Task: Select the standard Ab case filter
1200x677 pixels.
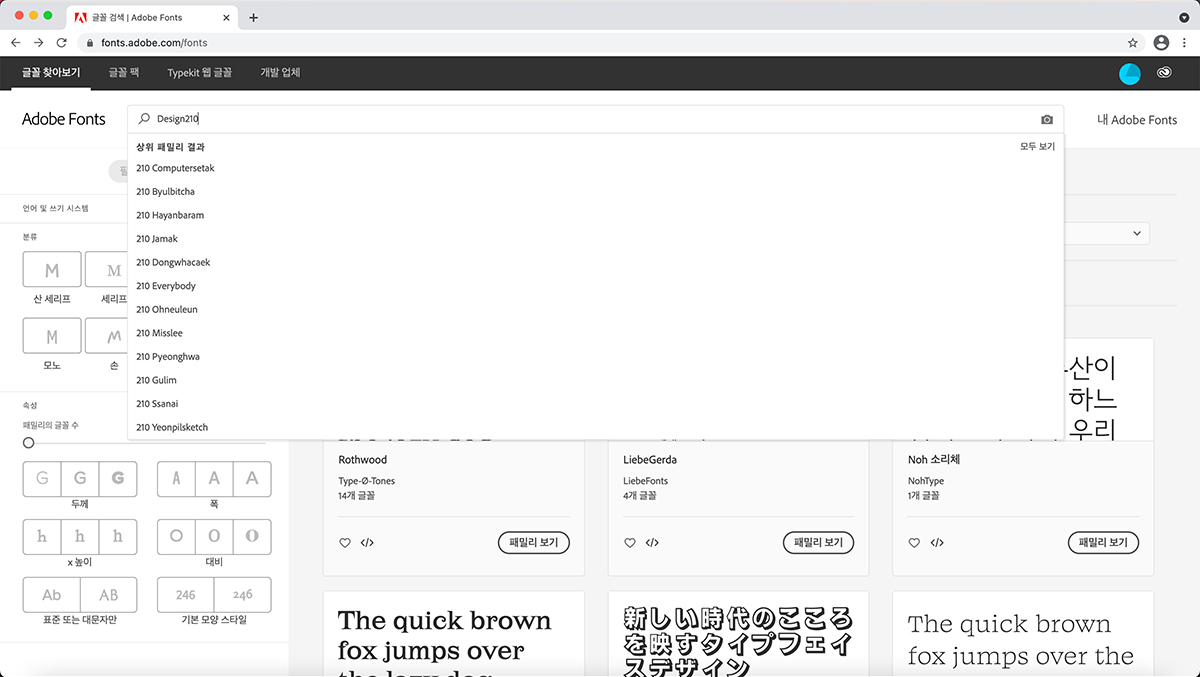Action: 51,594
